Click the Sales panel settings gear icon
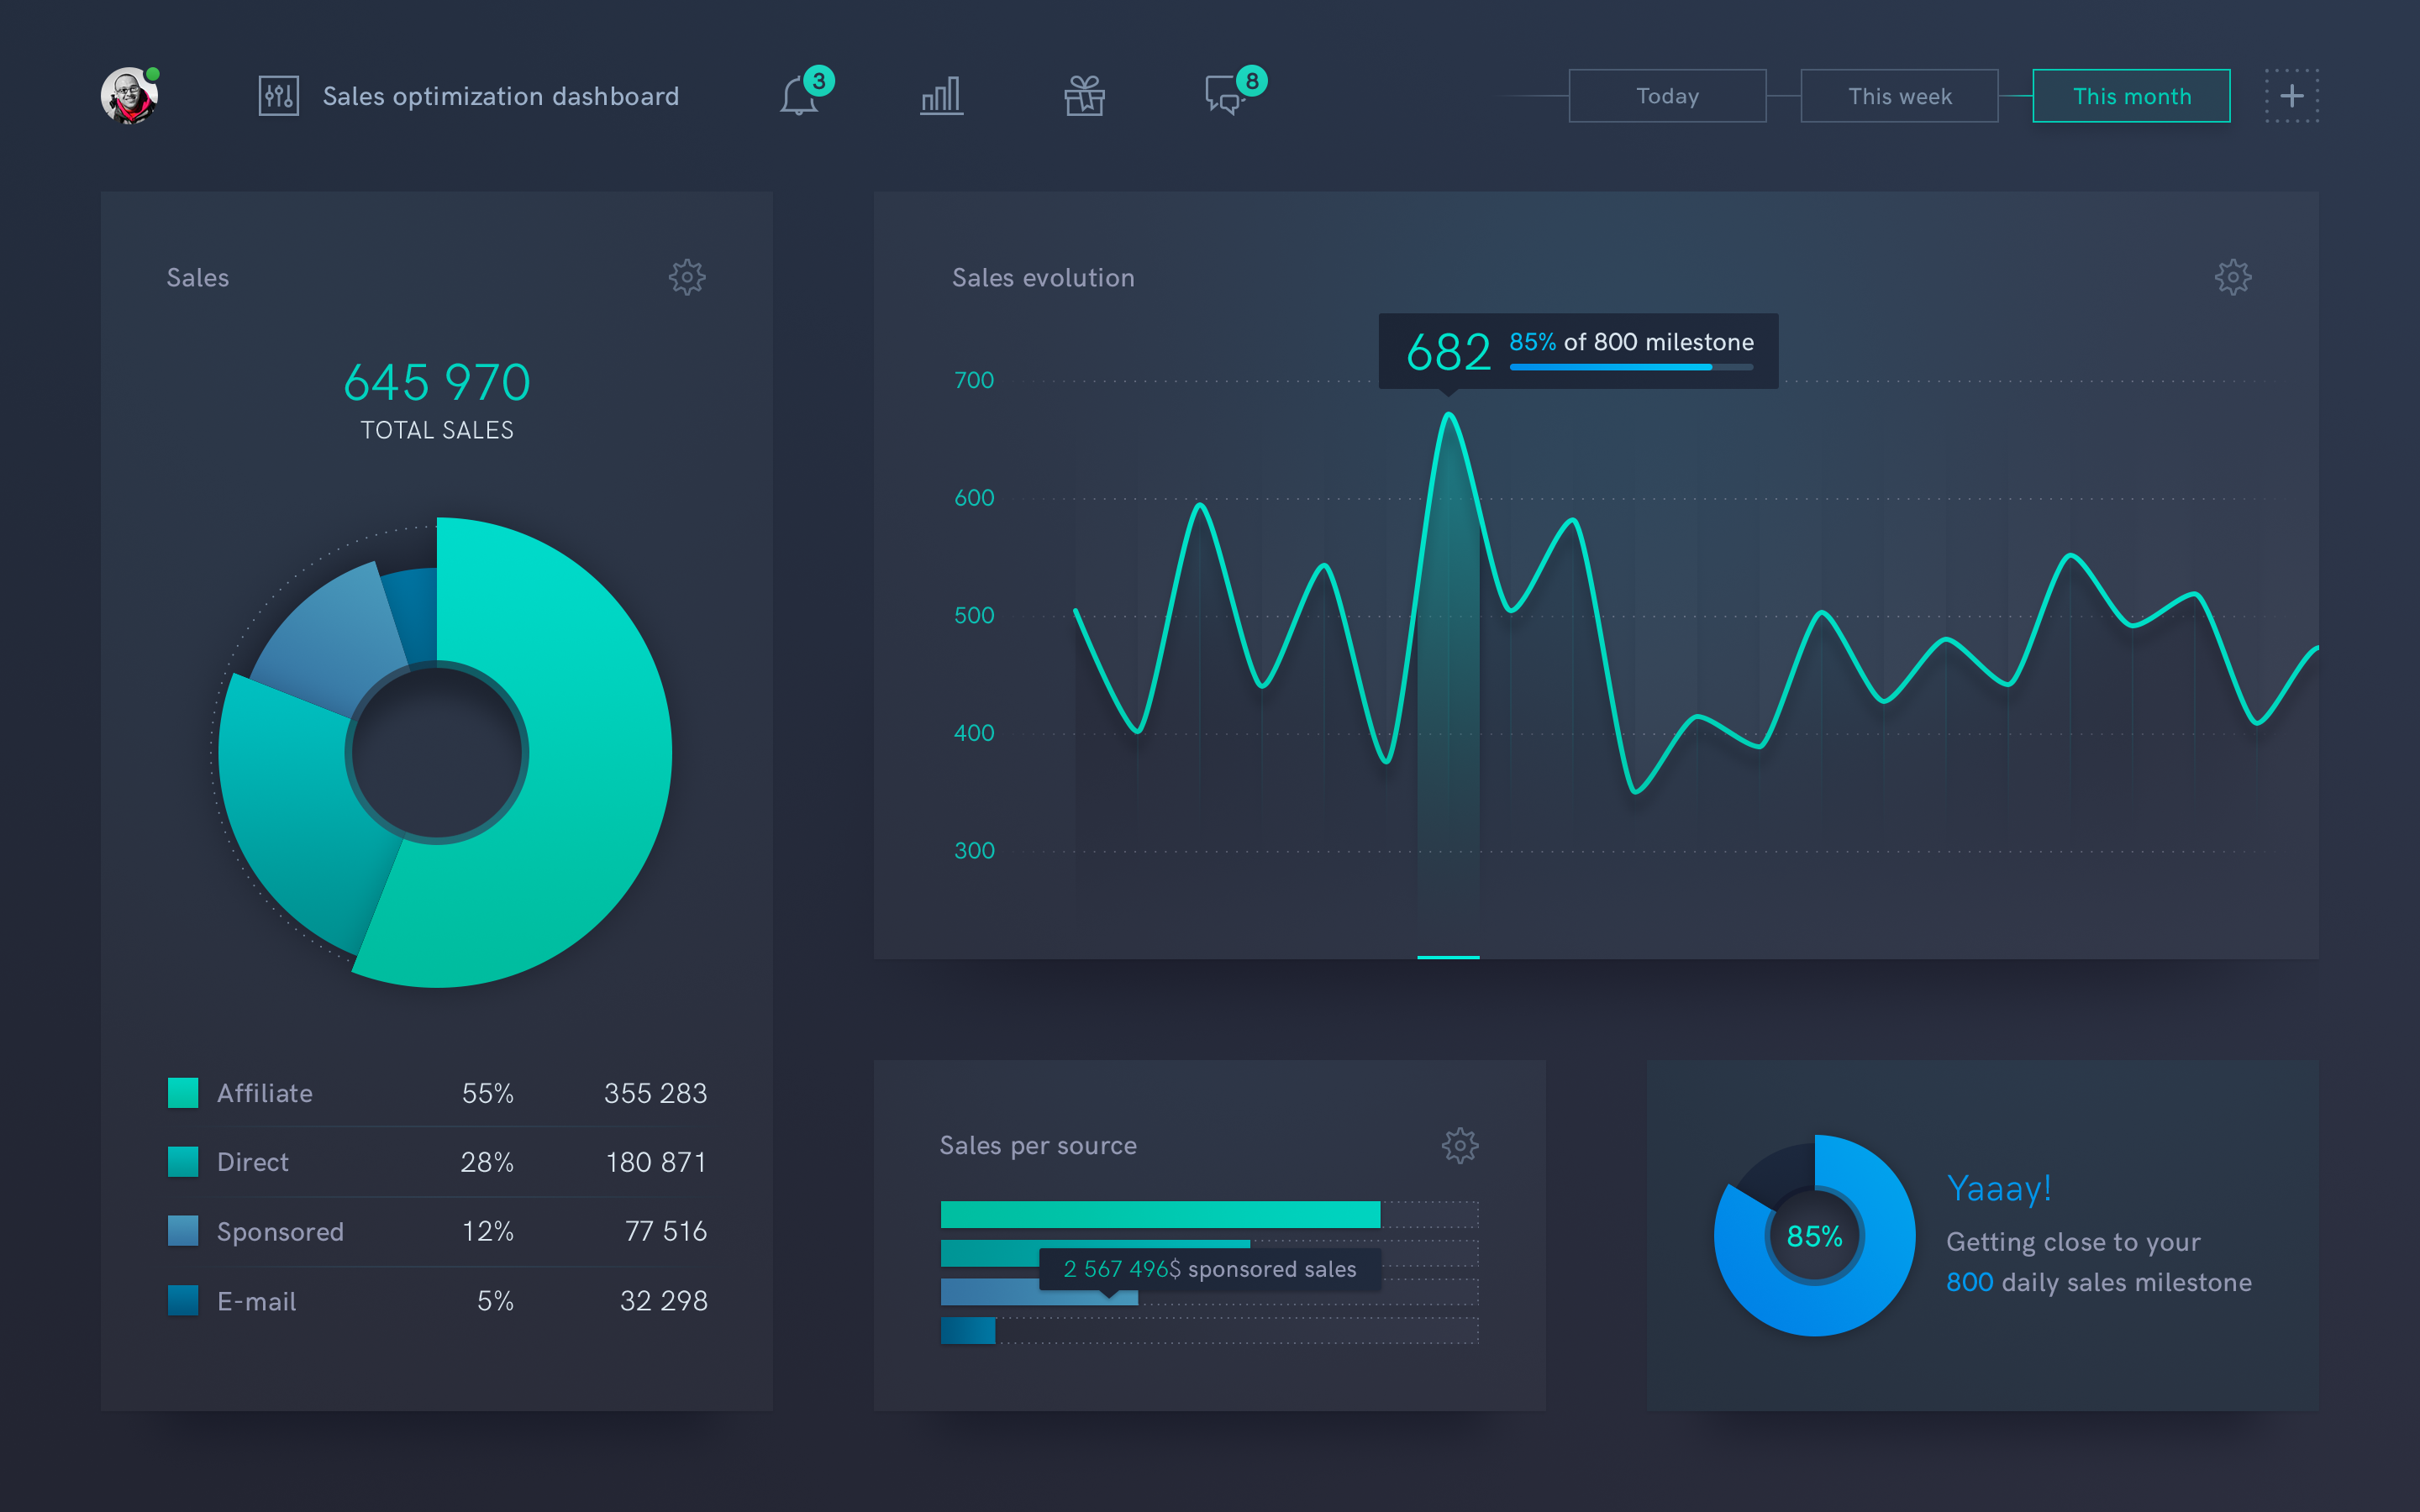Viewport: 2420px width, 1512px height. point(687,277)
